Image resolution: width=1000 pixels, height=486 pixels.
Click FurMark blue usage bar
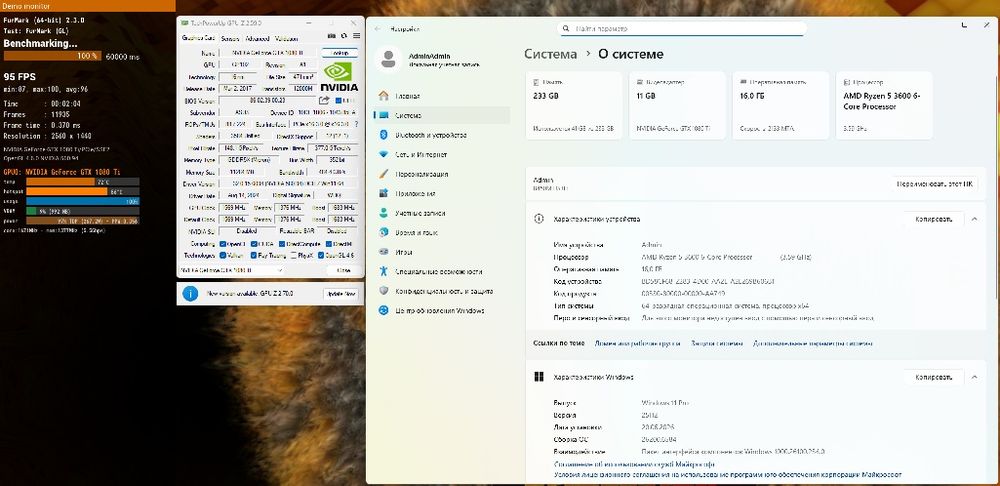pyautogui.click(x=83, y=201)
